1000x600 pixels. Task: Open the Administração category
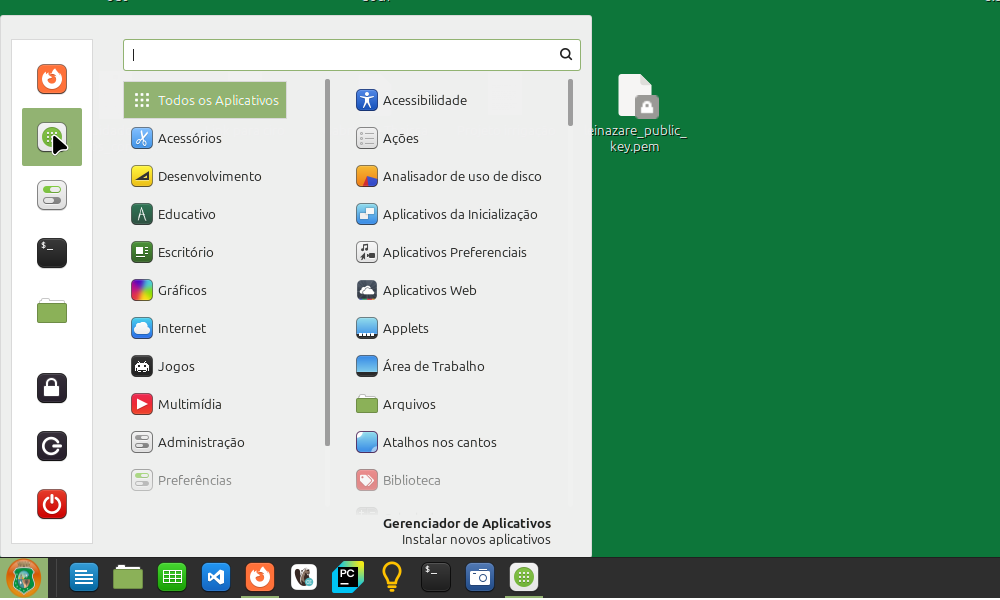[200, 442]
